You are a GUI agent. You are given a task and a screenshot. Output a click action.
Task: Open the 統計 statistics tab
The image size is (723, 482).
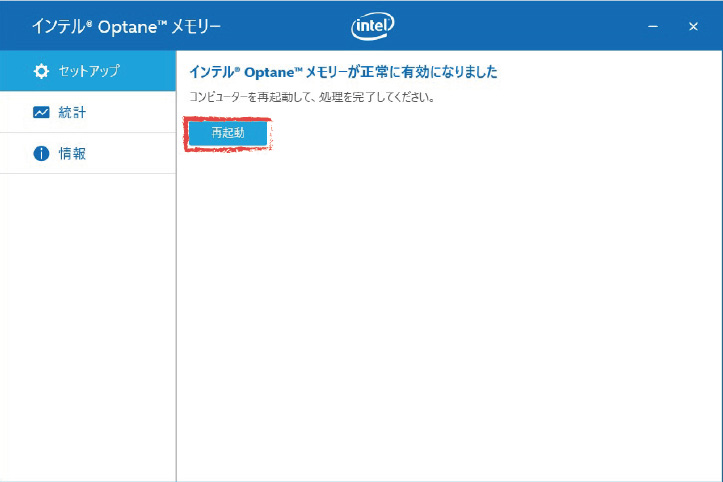tap(88, 112)
